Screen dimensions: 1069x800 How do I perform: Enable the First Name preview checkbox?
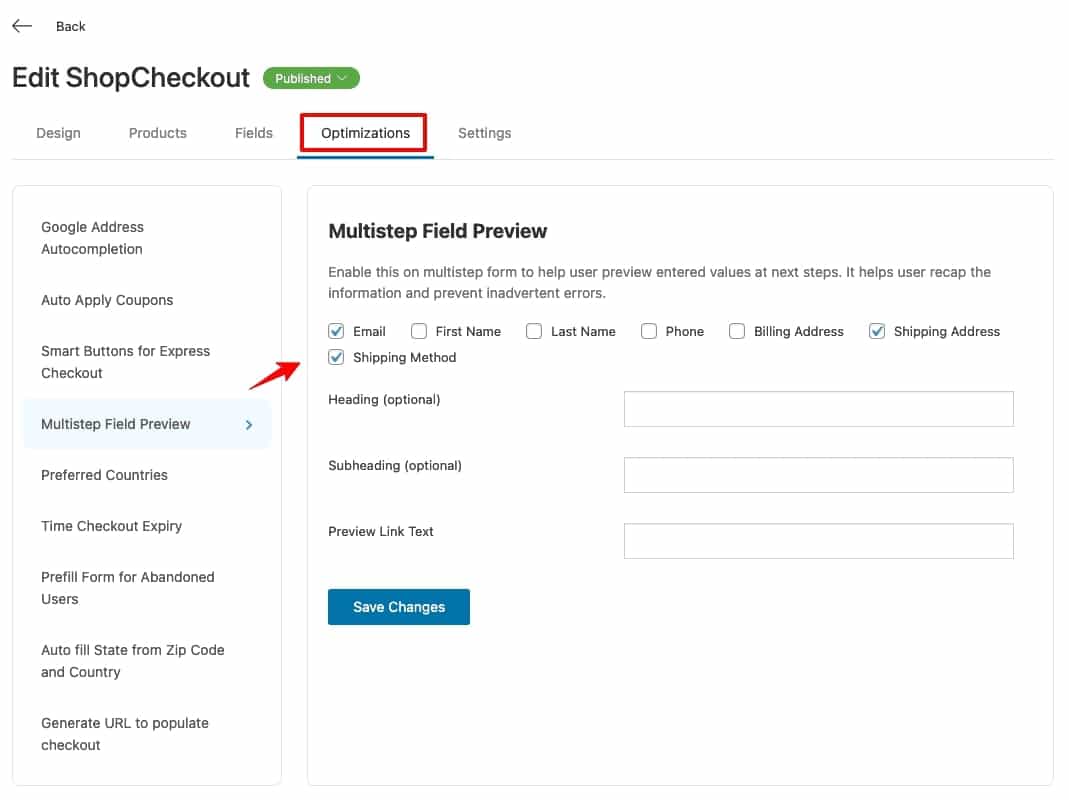coord(418,331)
